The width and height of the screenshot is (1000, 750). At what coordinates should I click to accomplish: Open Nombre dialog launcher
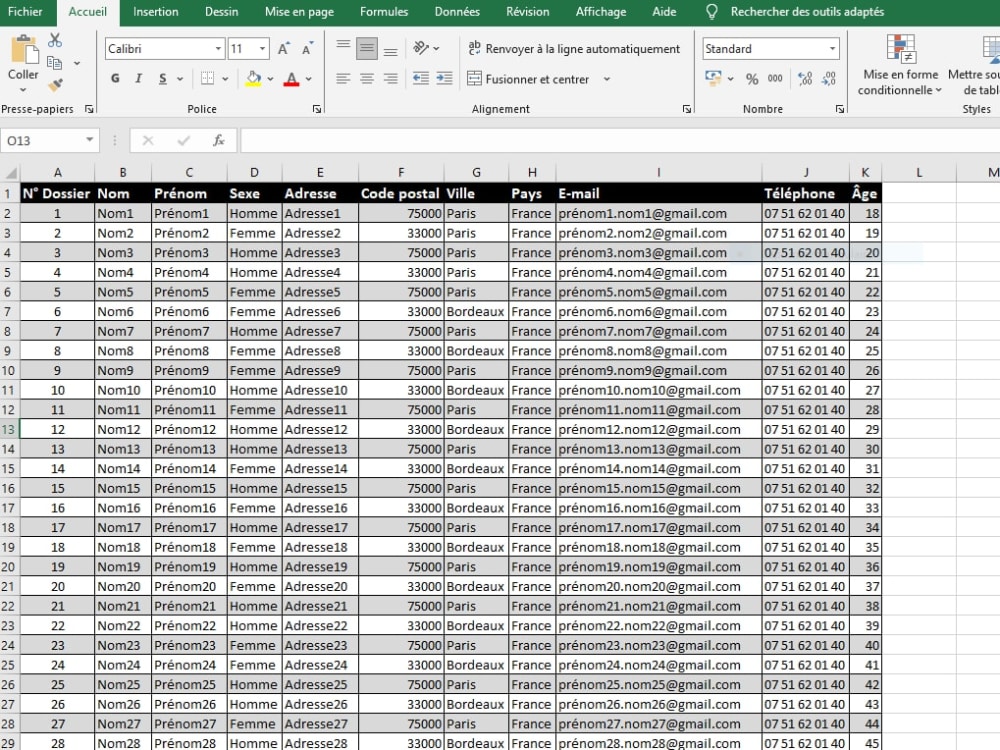tap(840, 109)
